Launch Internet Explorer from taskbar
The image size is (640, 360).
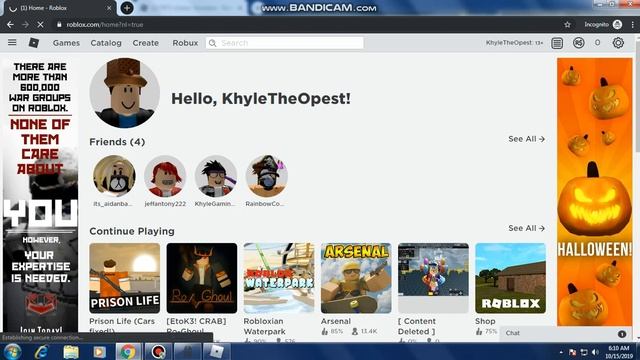pyautogui.click(x=41, y=352)
